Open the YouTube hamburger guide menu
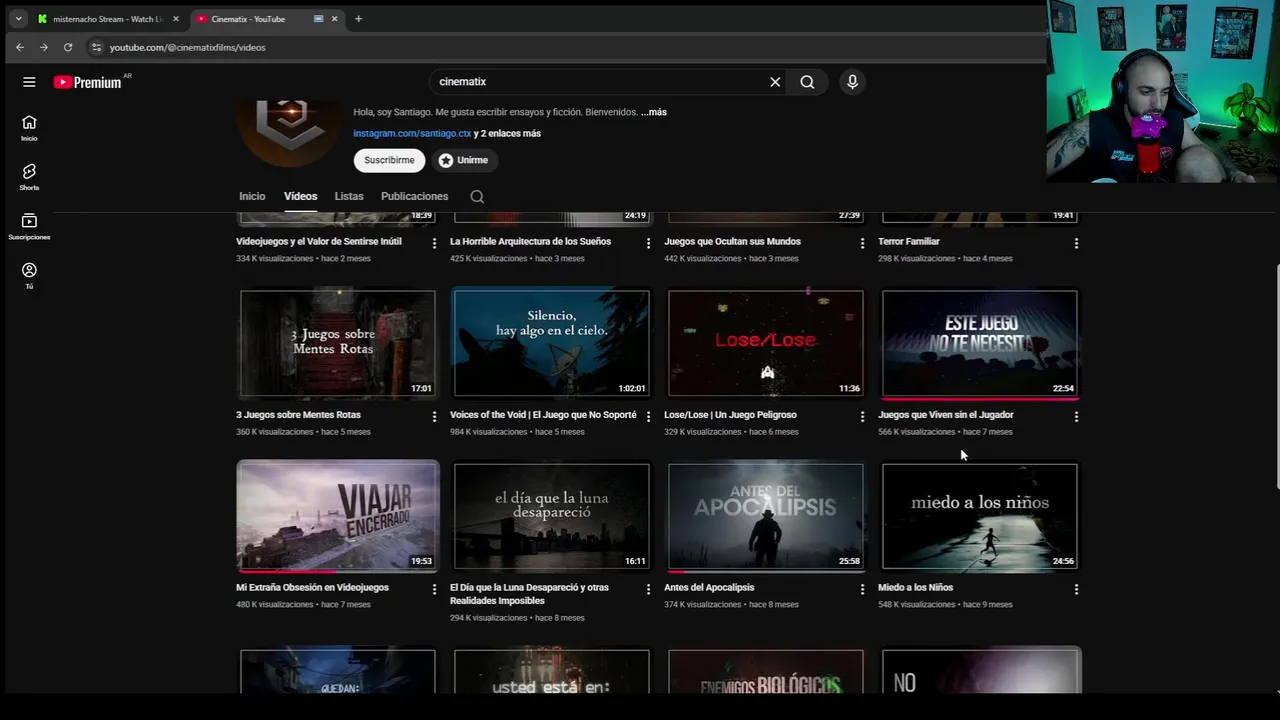 click(x=29, y=82)
